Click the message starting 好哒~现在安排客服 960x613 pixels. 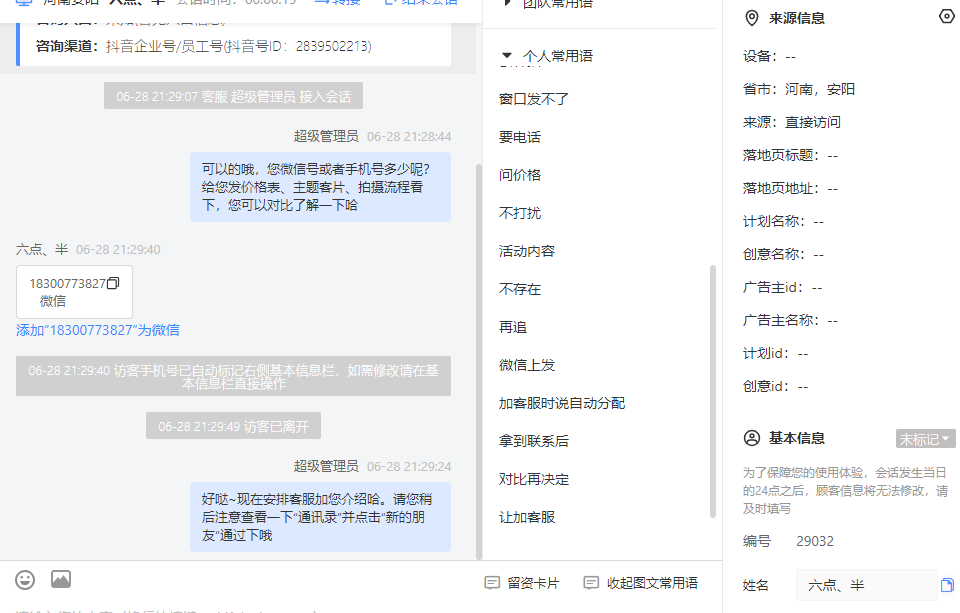320,517
